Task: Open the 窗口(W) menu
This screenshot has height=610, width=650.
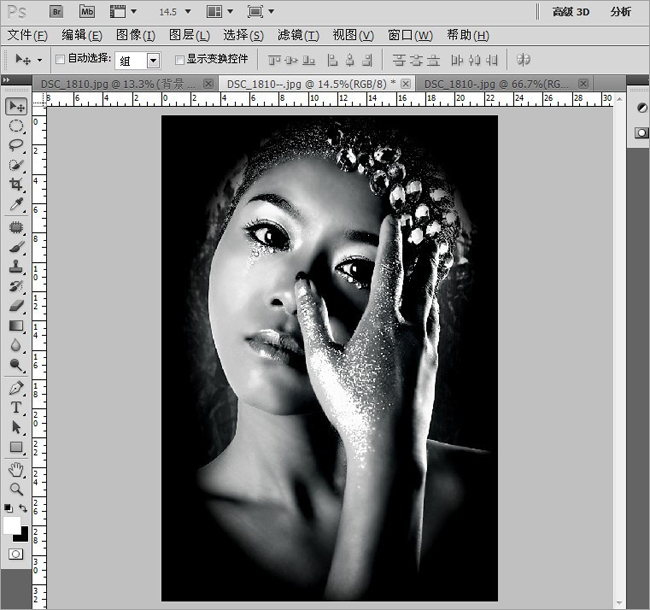Action: coord(410,36)
